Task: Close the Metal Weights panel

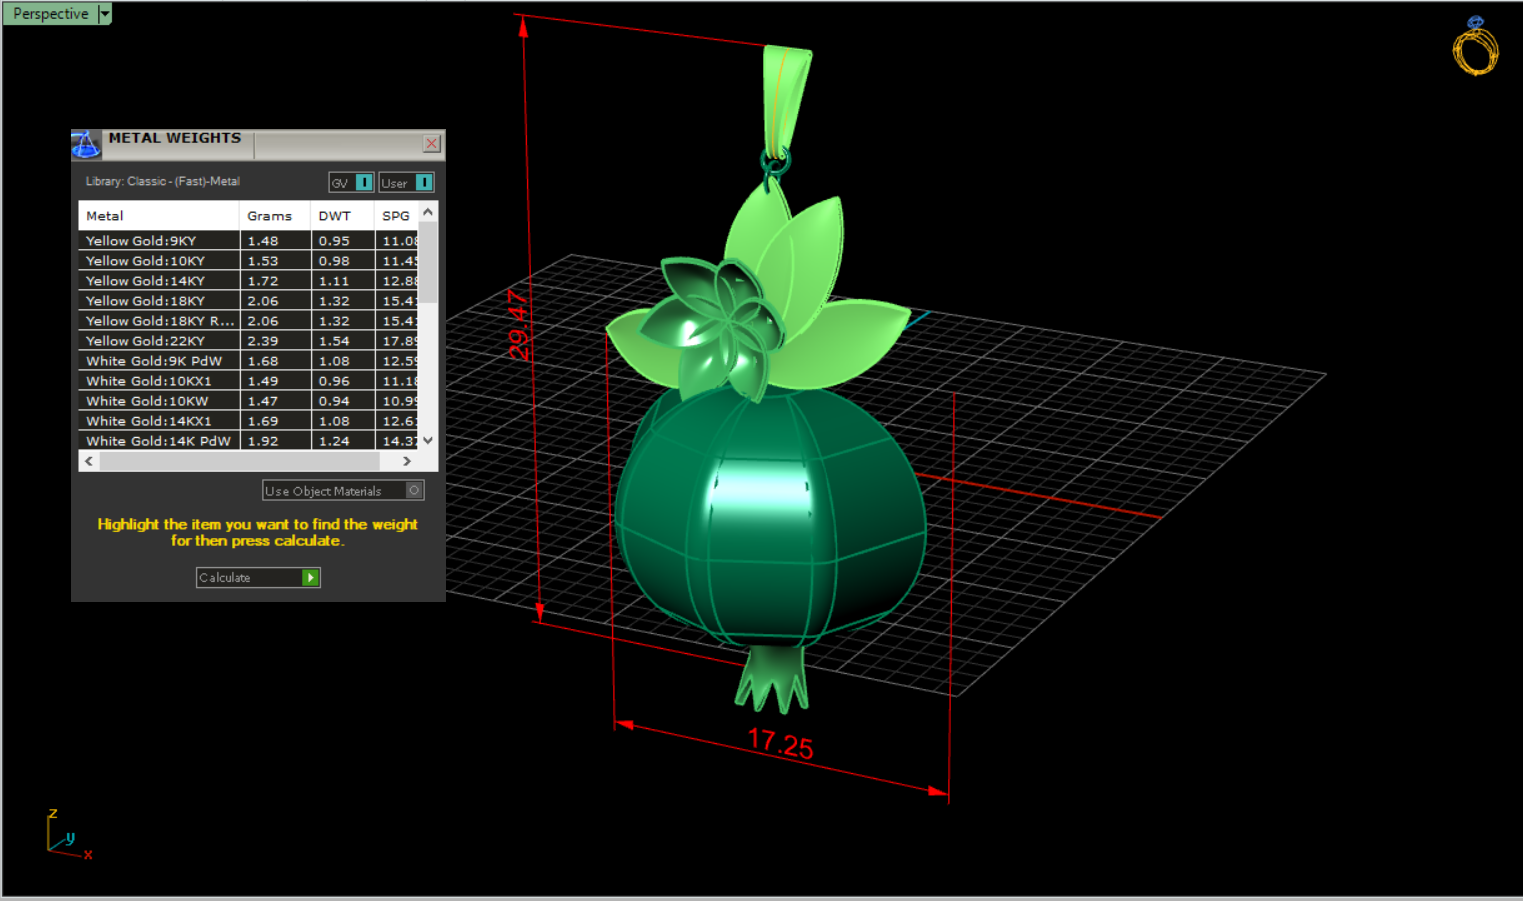Action: click(431, 144)
